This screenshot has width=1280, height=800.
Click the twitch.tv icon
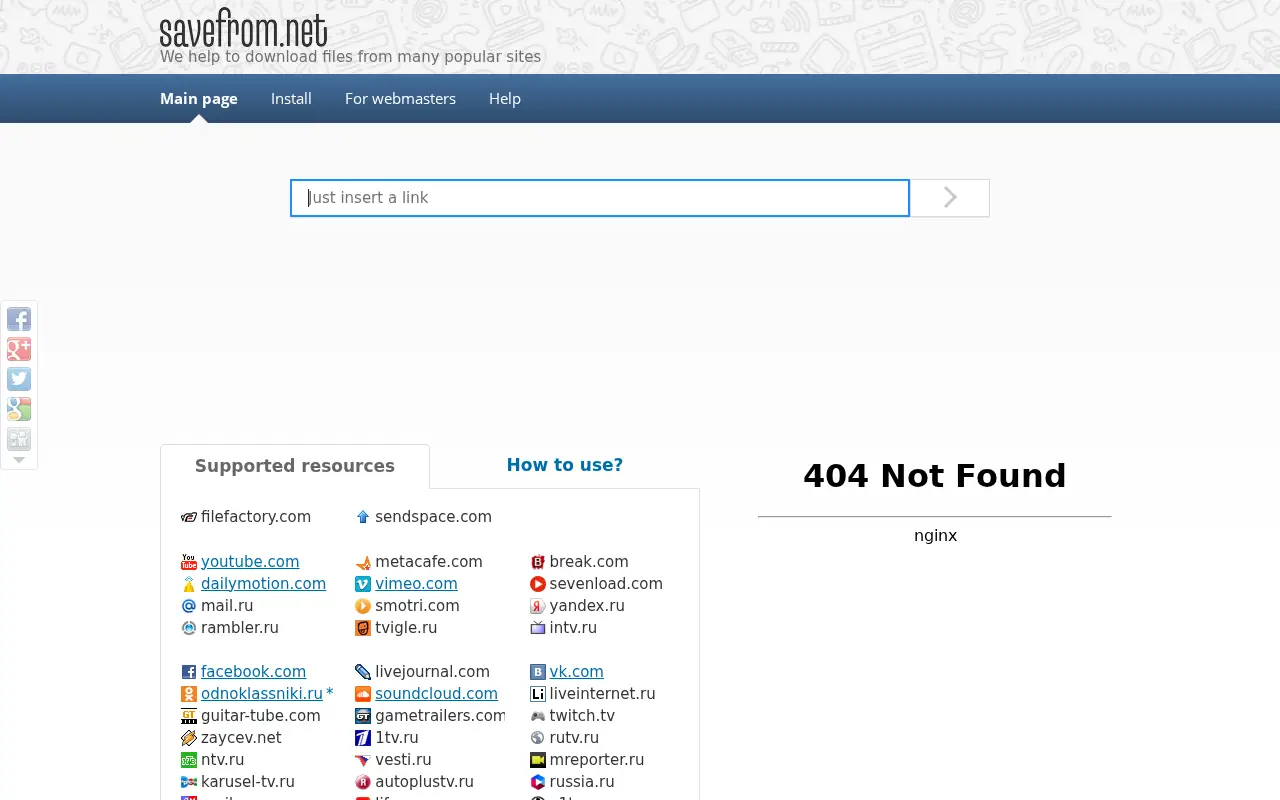[x=538, y=716]
